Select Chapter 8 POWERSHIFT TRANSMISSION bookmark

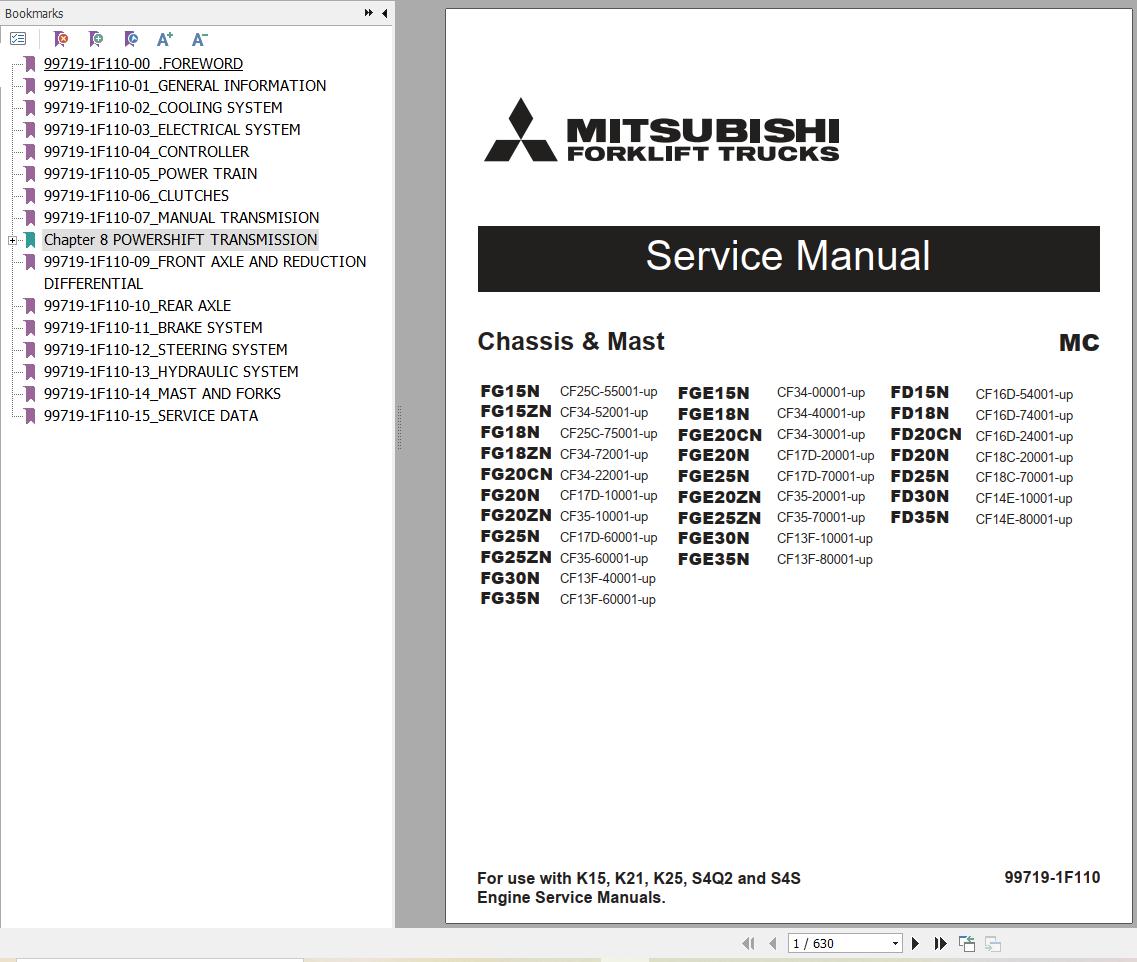click(x=180, y=239)
